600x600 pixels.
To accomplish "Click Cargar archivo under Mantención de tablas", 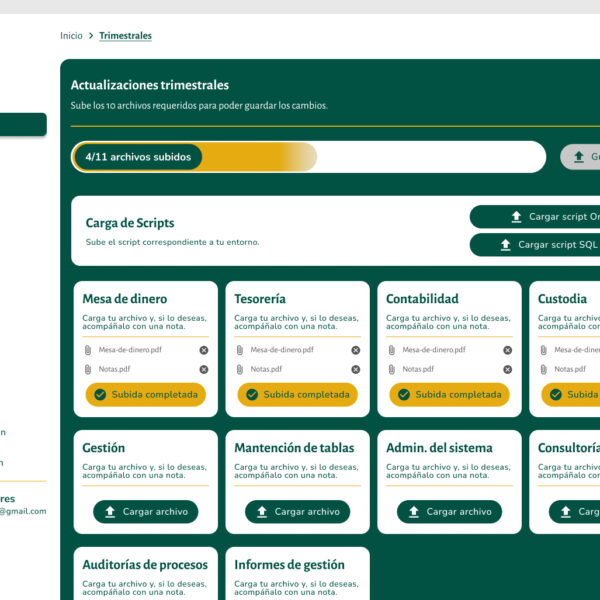I will click(297, 512).
